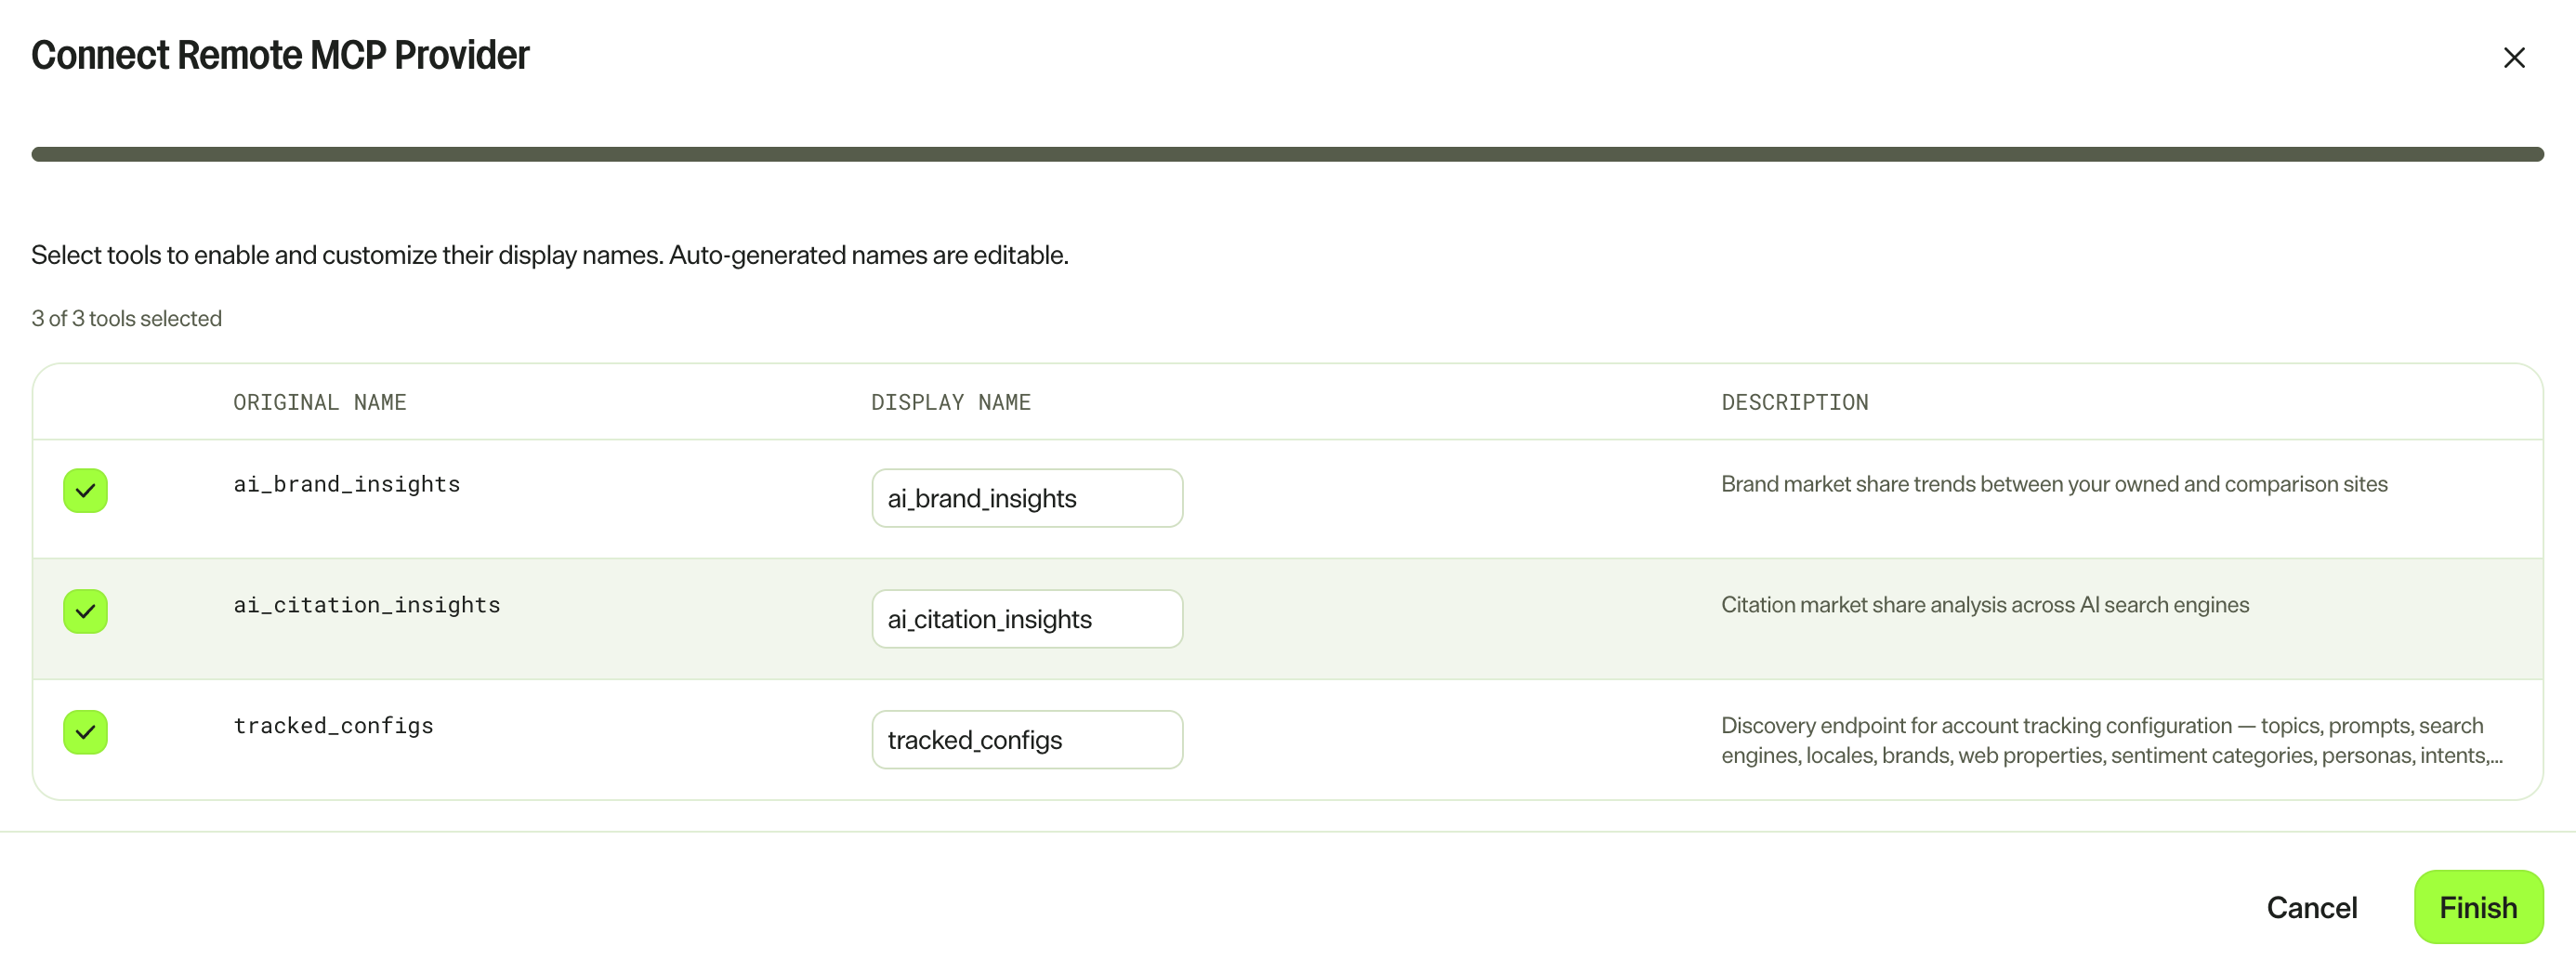The image size is (2576, 972).
Task: Click the setup progress bar
Action: 1287,154
